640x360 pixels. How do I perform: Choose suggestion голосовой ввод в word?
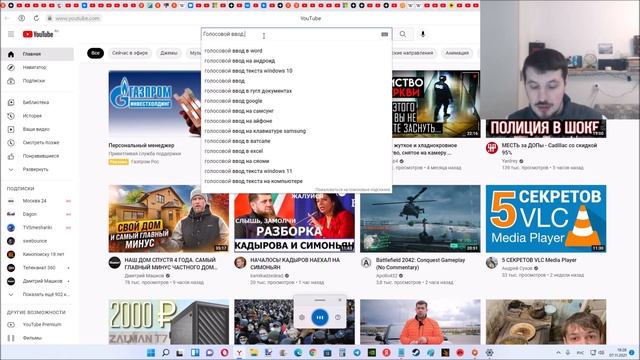click(x=296, y=51)
